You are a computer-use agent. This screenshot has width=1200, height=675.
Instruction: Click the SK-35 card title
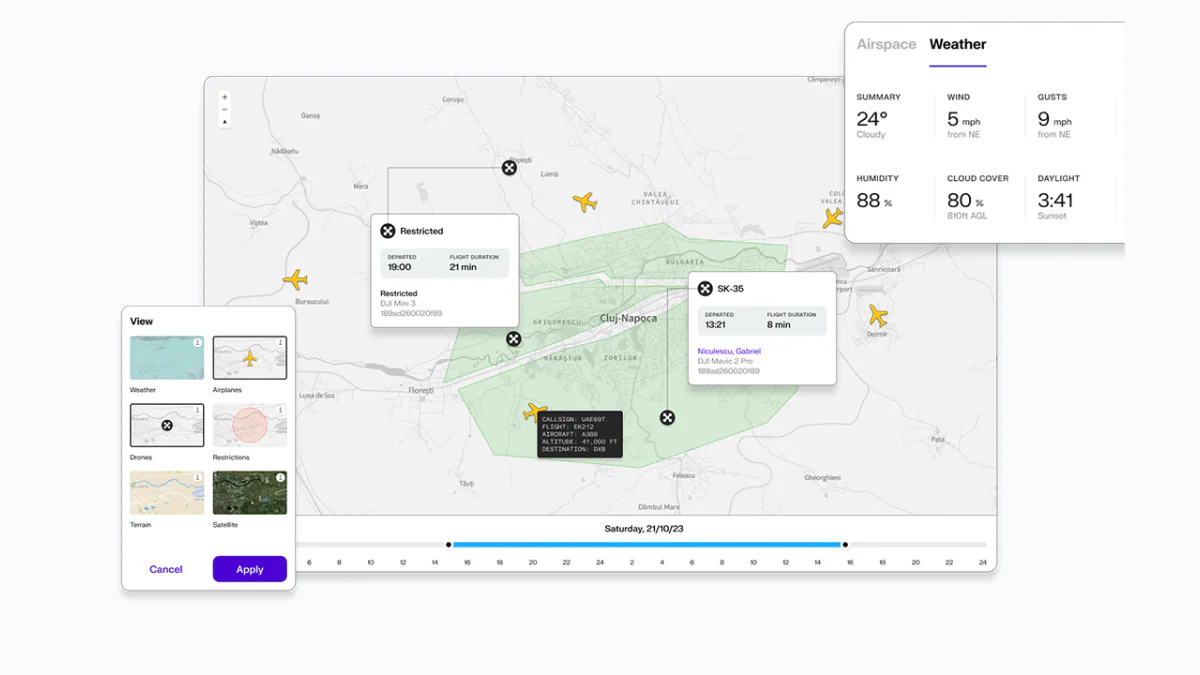pos(730,288)
